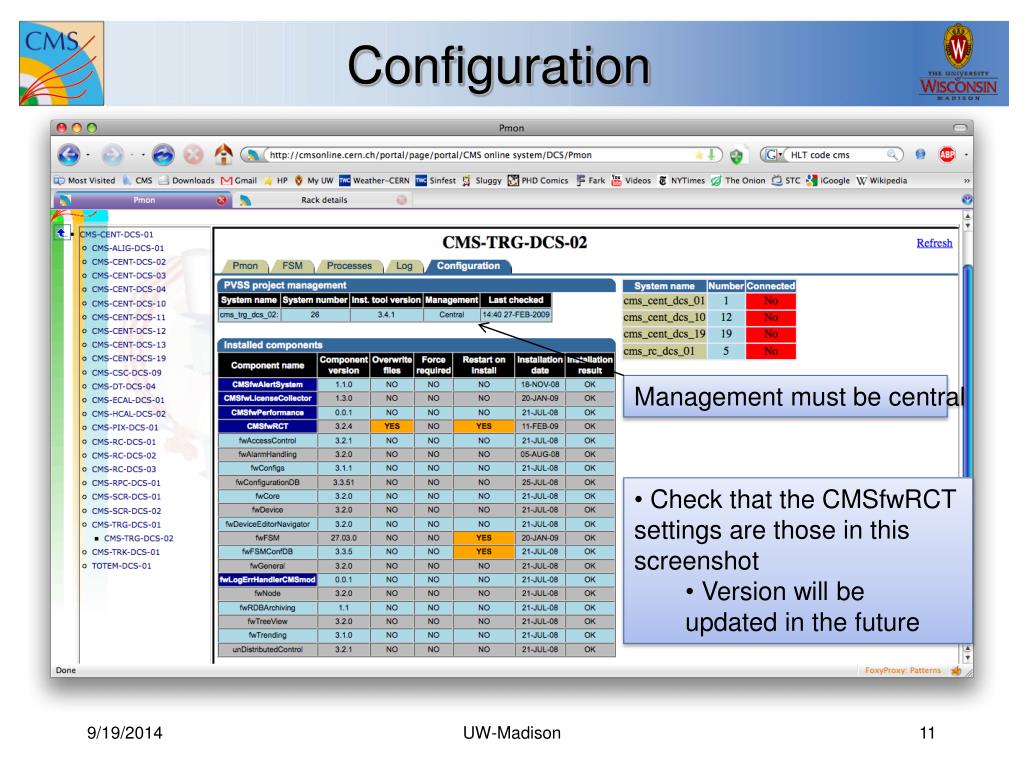
Task: Click the Sluggy bookmark
Action: pos(481,180)
